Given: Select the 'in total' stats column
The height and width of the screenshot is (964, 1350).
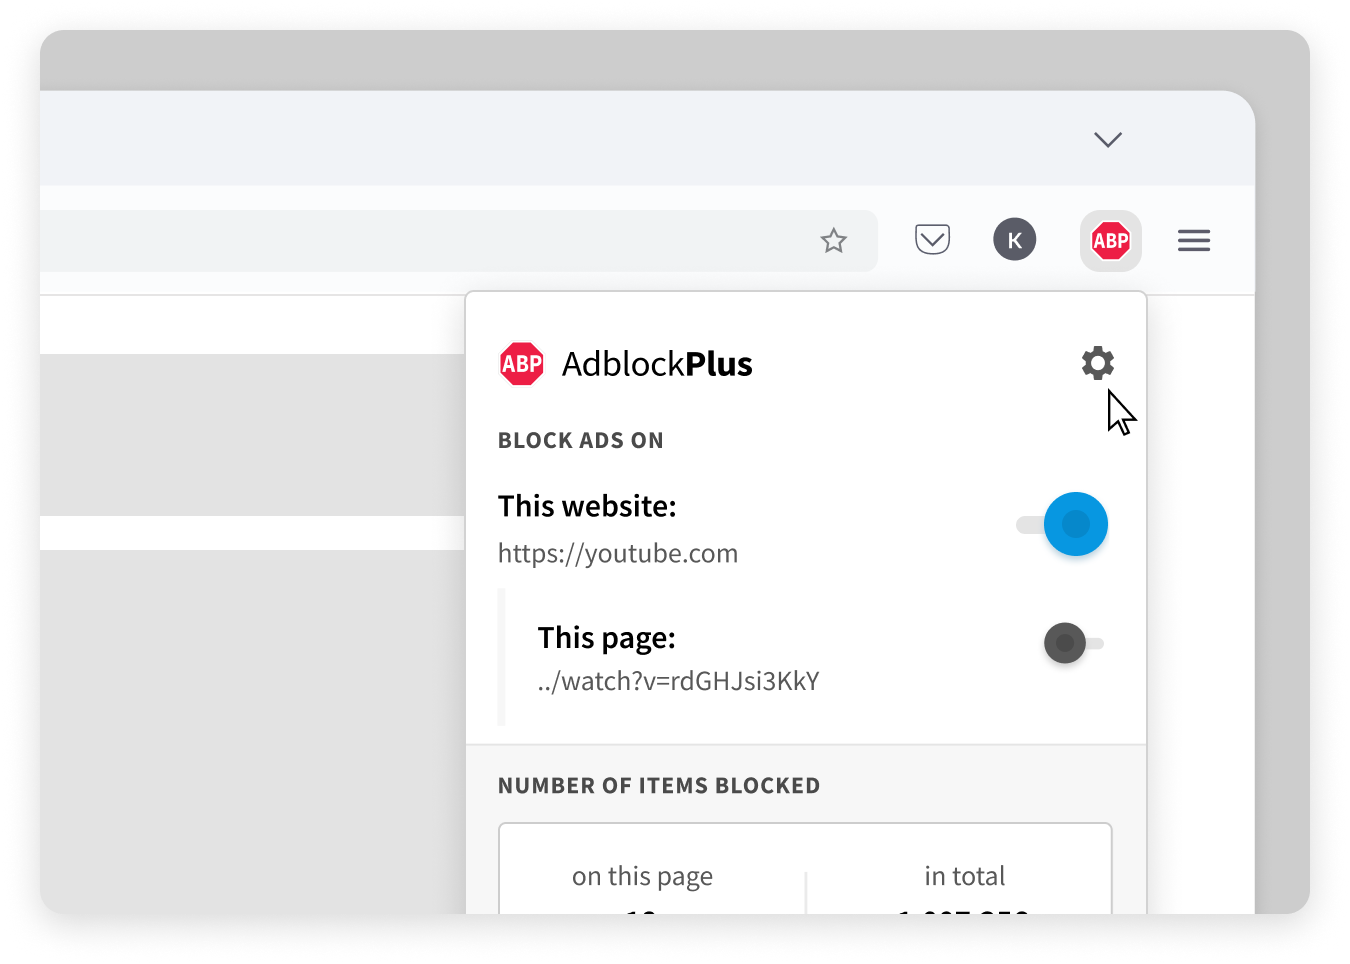Looking at the screenshot, I should [x=963, y=876].
